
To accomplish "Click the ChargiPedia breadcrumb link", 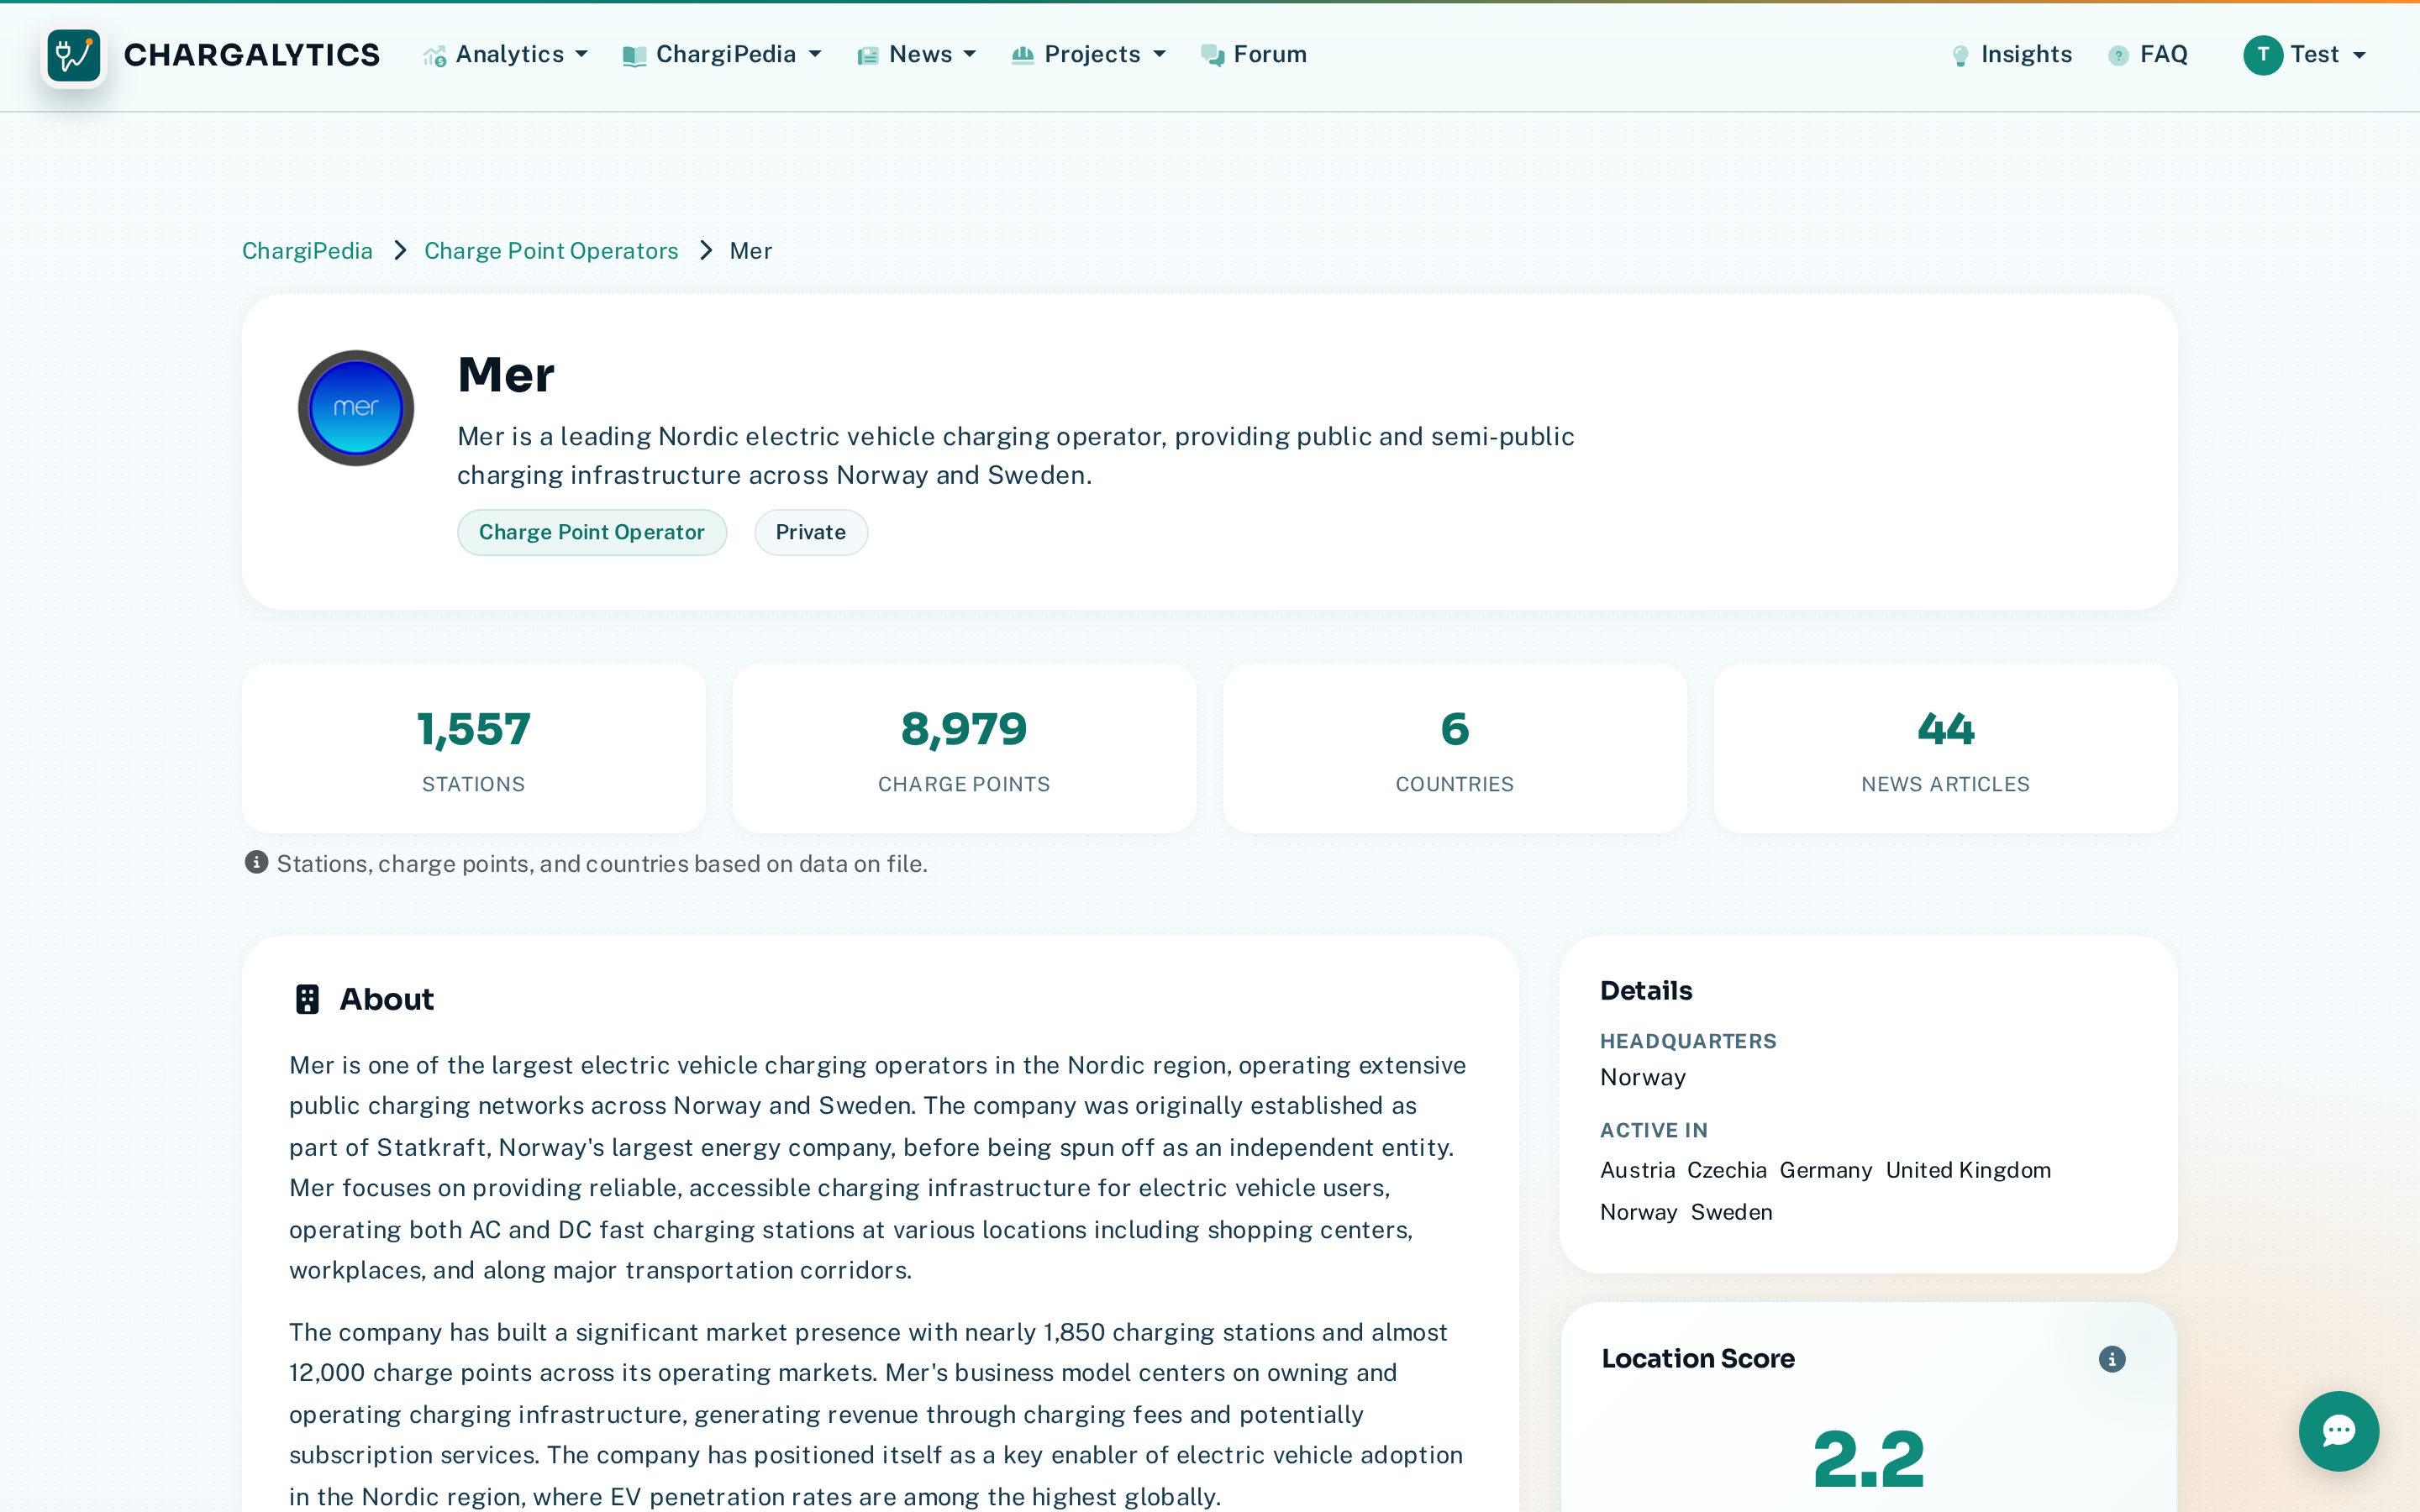I will coord(307,251).
